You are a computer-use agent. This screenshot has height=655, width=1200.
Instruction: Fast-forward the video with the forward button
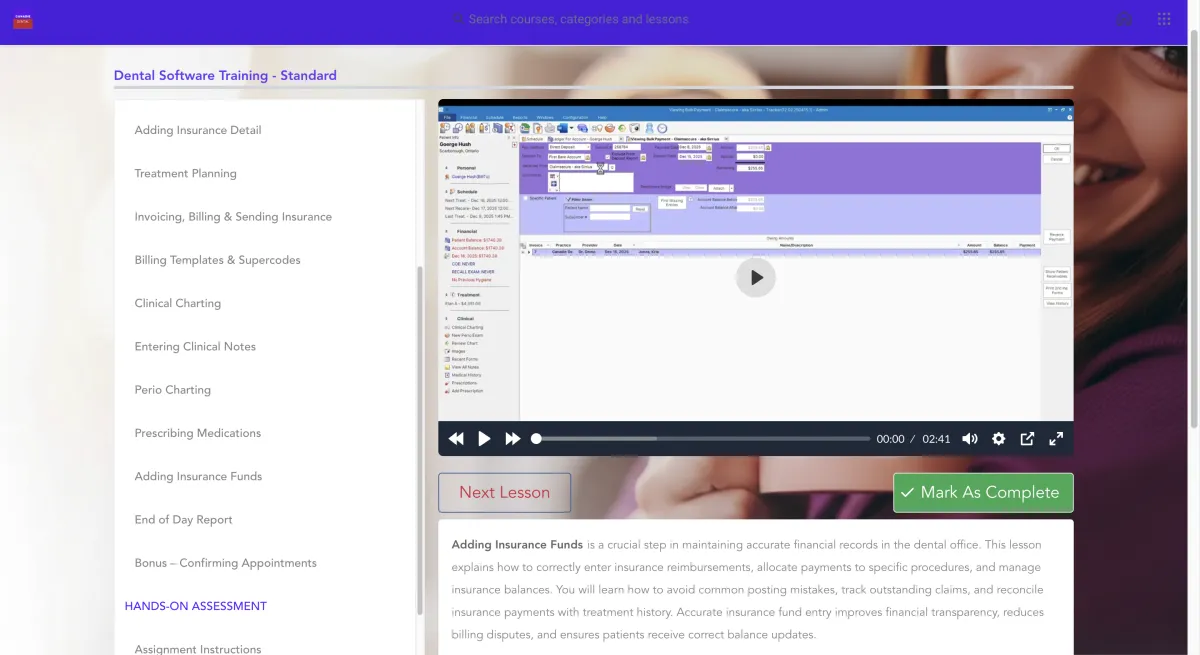point(513,439)
